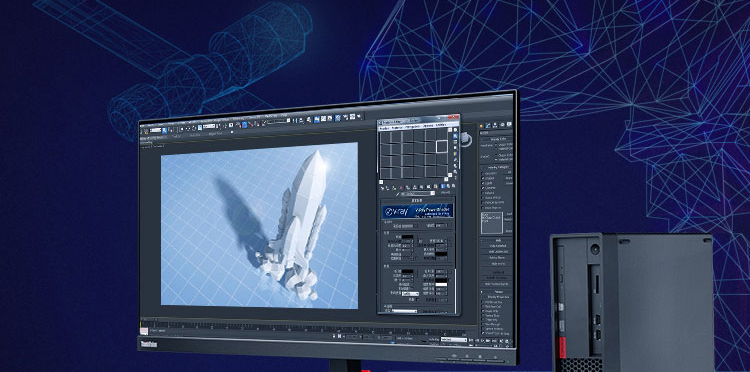This screenshot has height=372, width=750.
Task: Open the material name dropdown in Material Editor
Action: click(x=418, y=193)
